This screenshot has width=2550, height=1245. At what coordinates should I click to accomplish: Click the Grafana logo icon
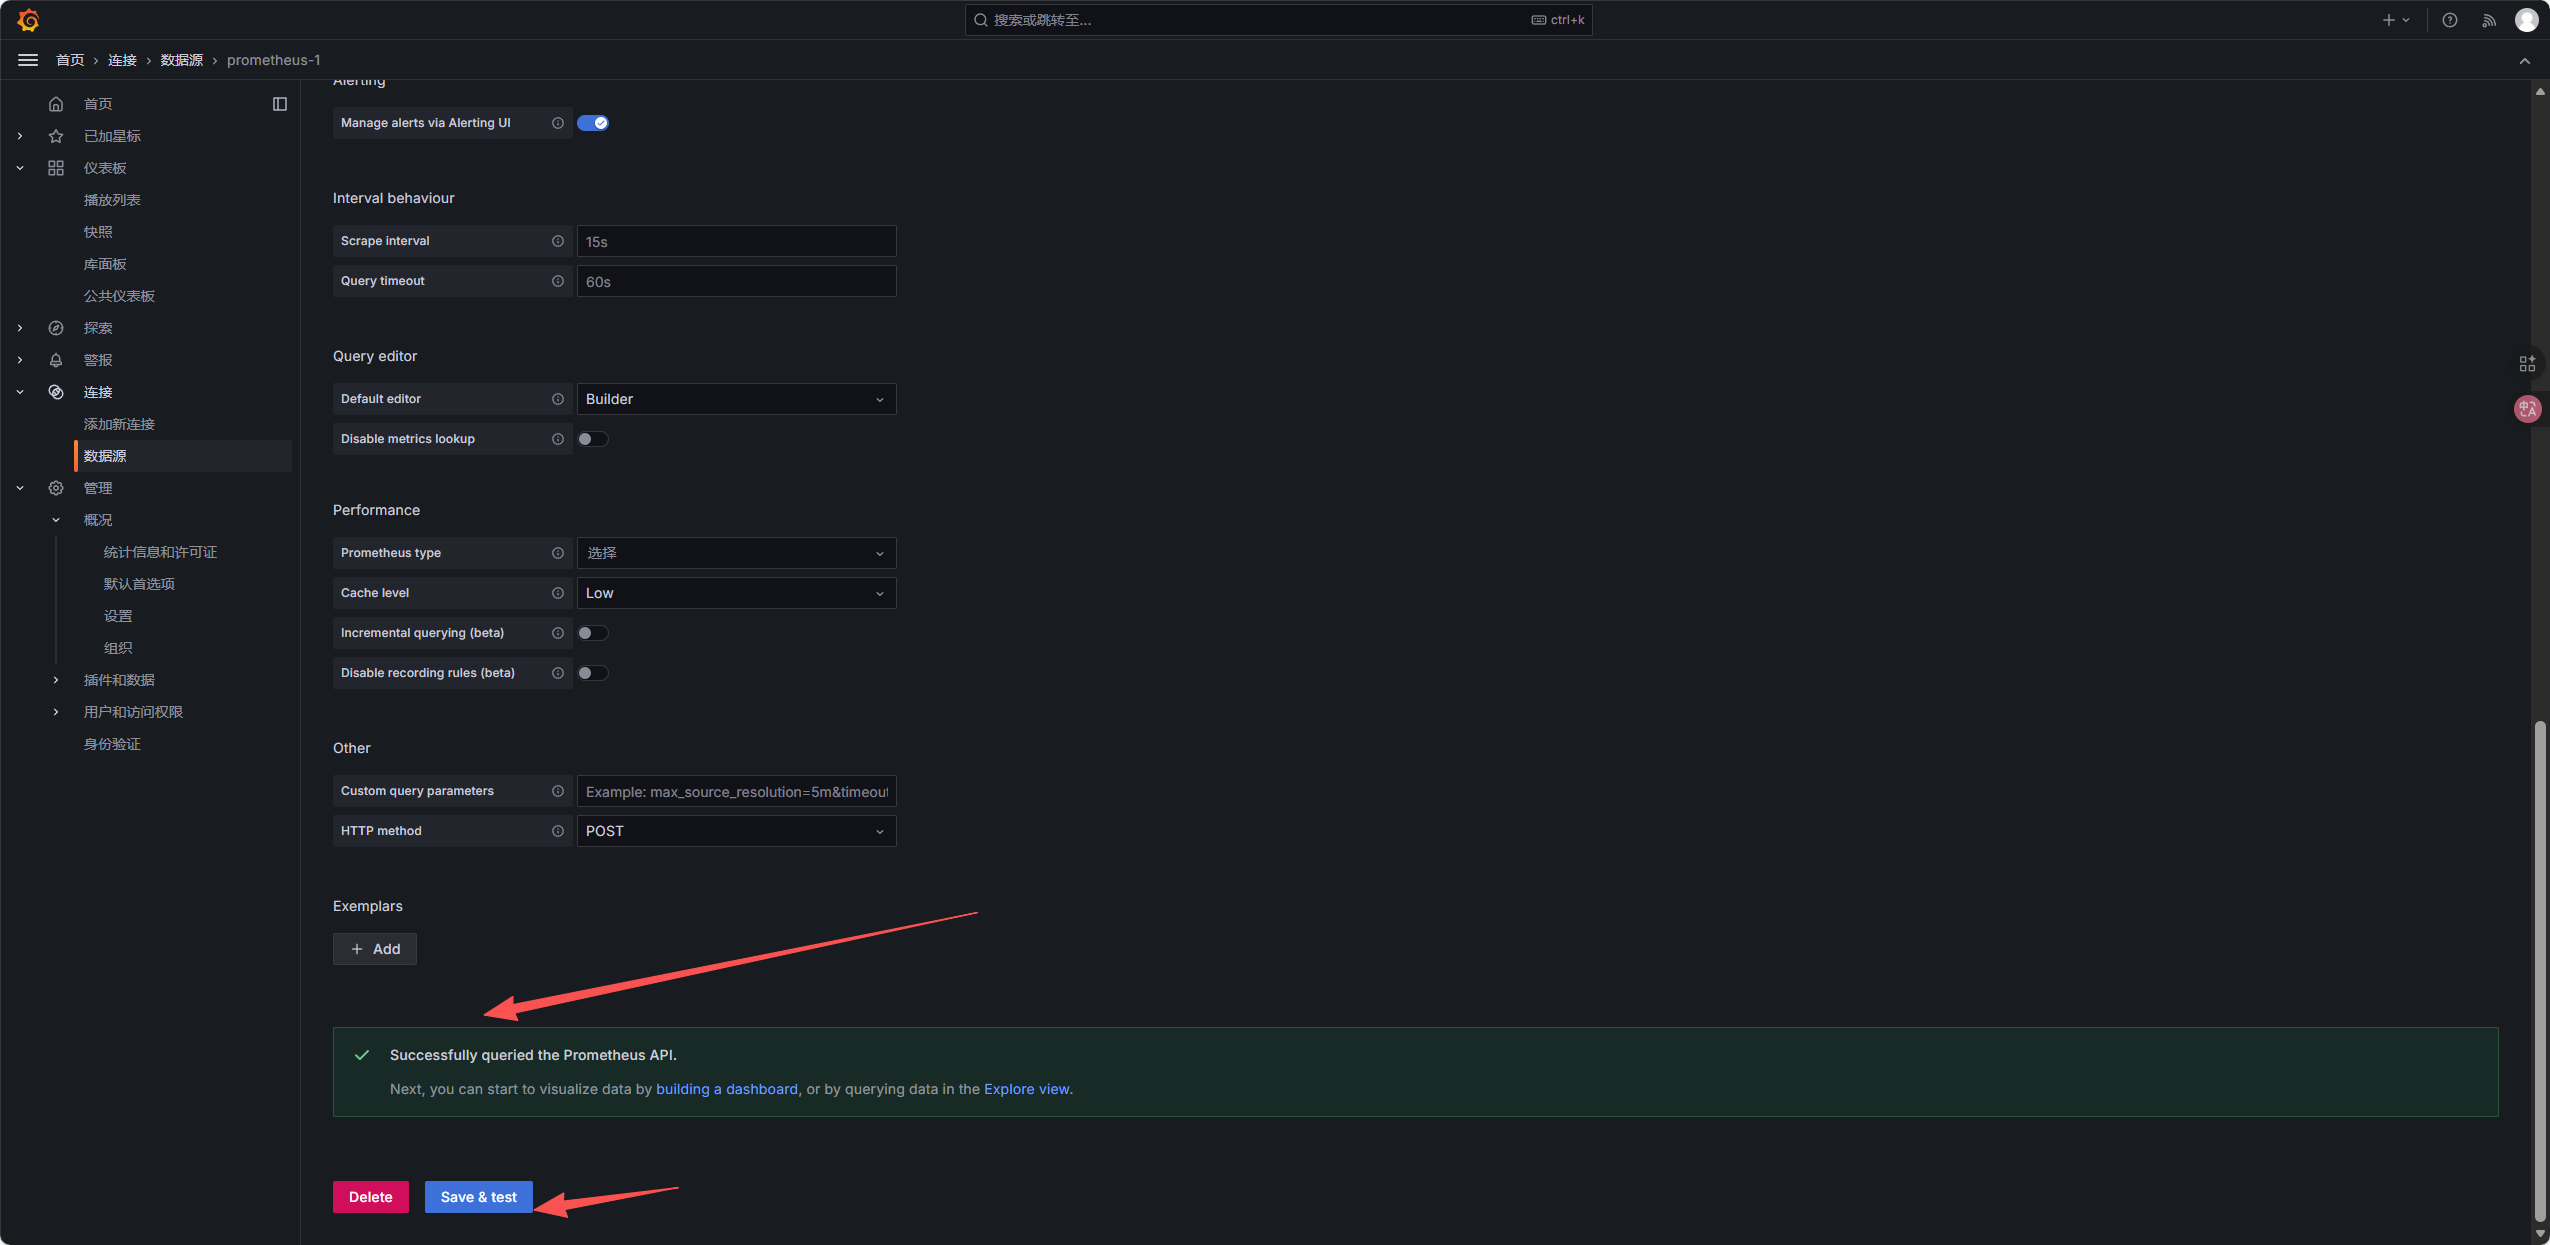click(x=28, y=20)
